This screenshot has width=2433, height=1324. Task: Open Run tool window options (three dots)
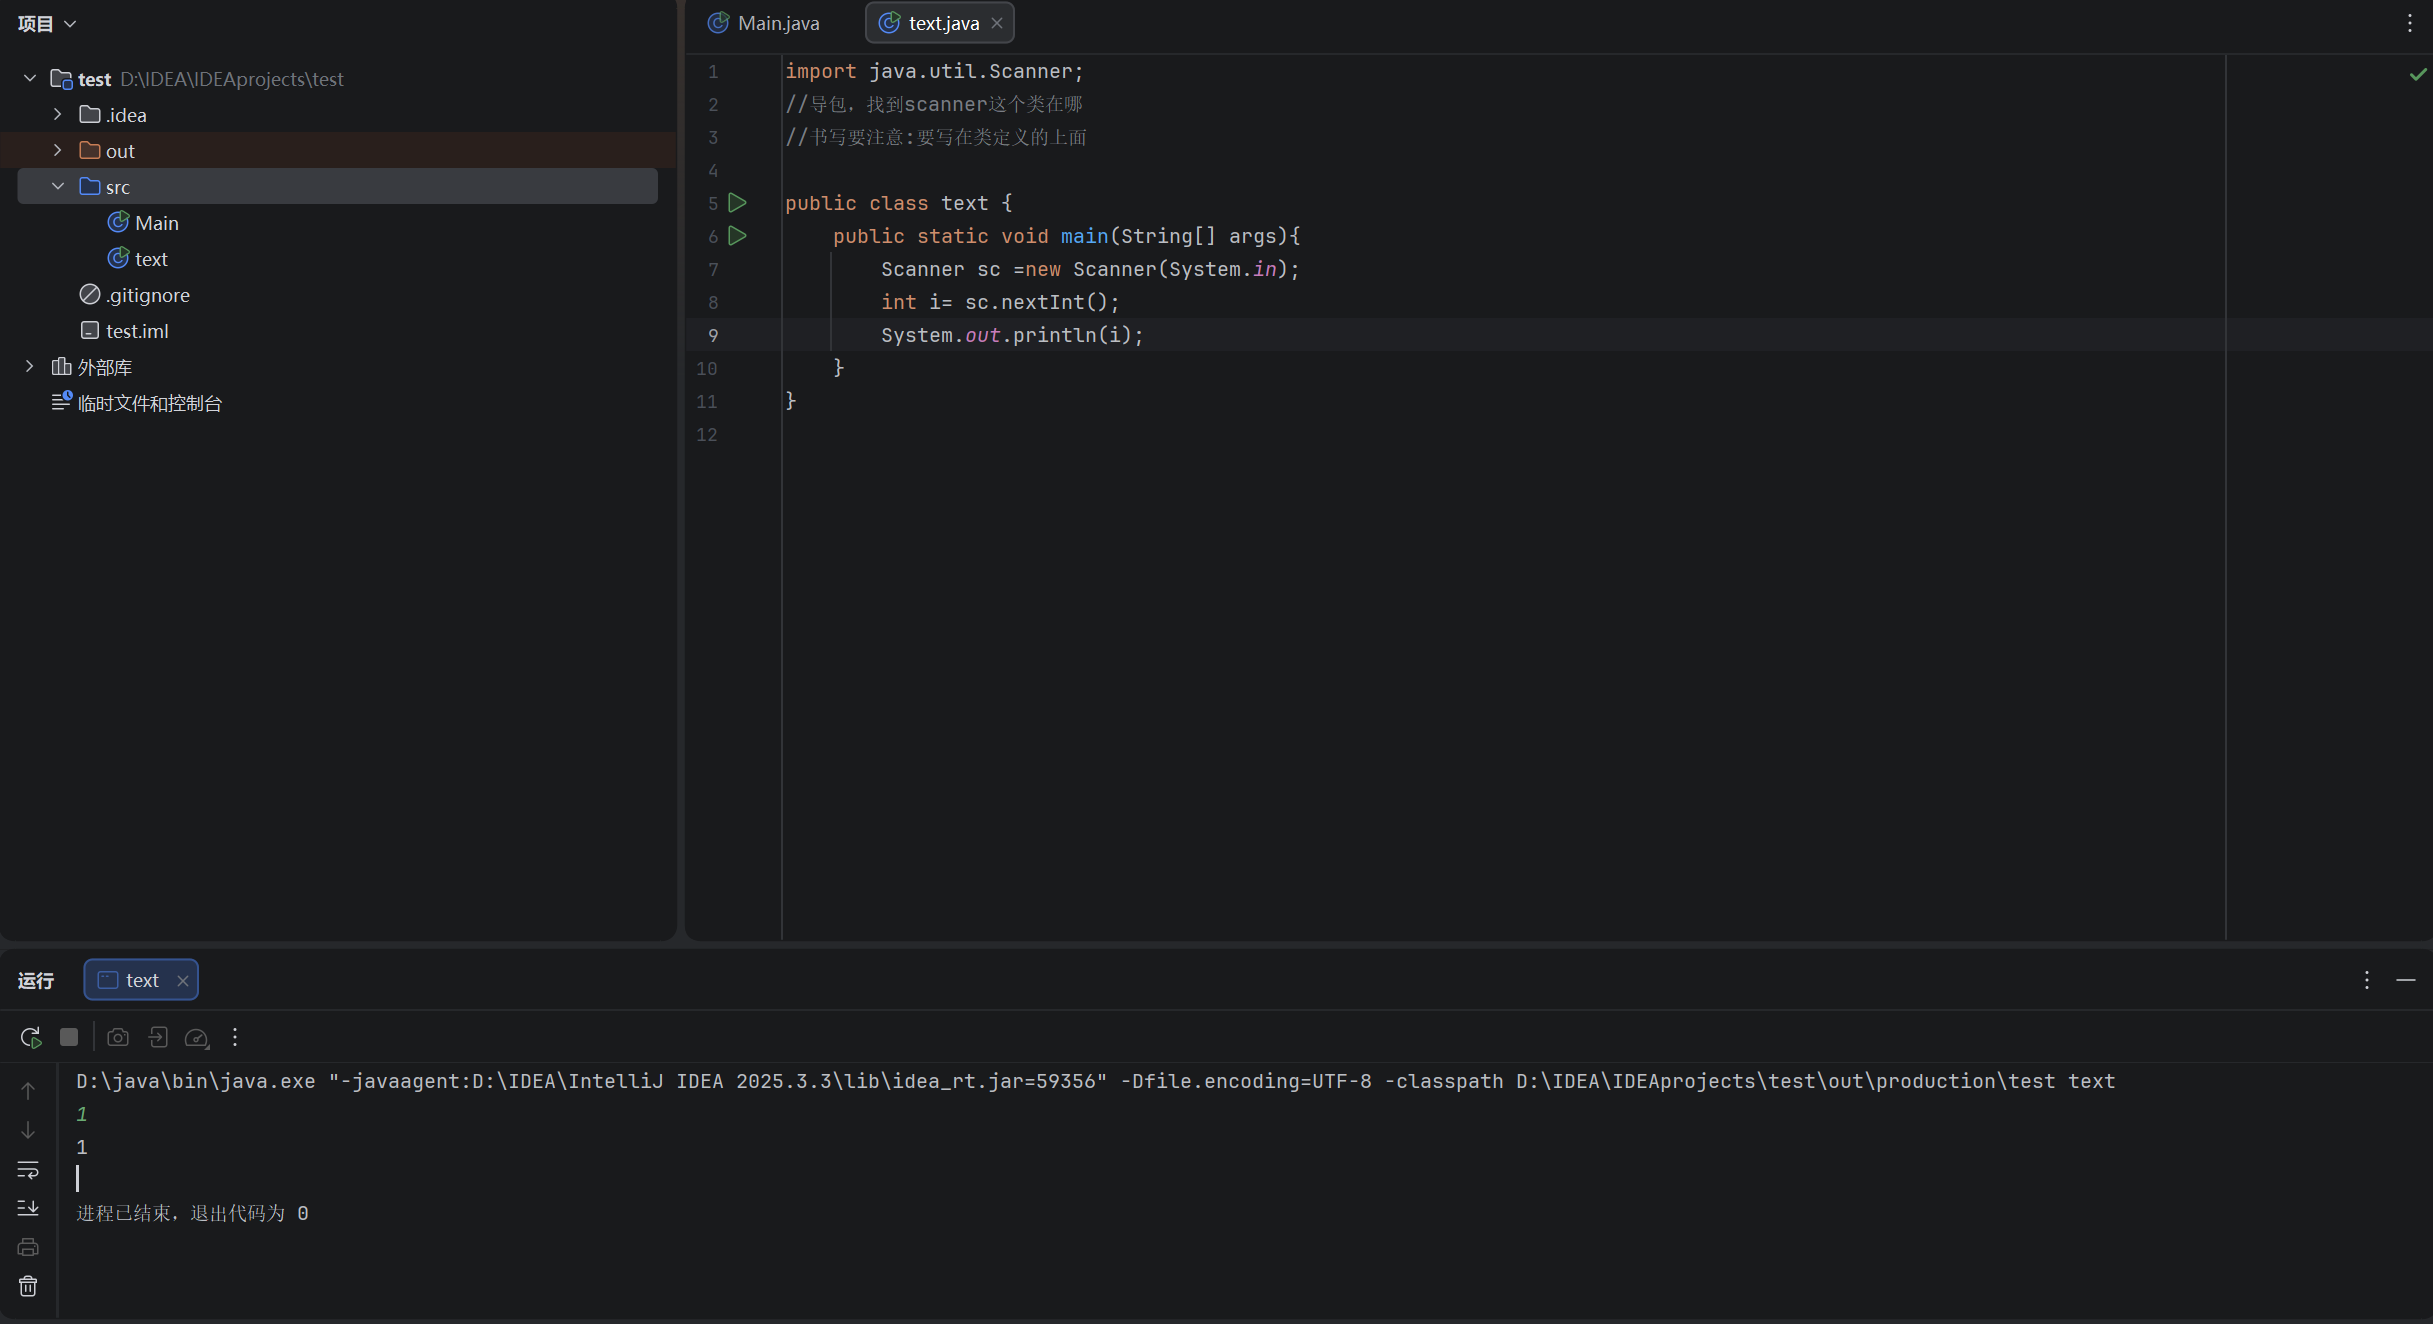2367,980
